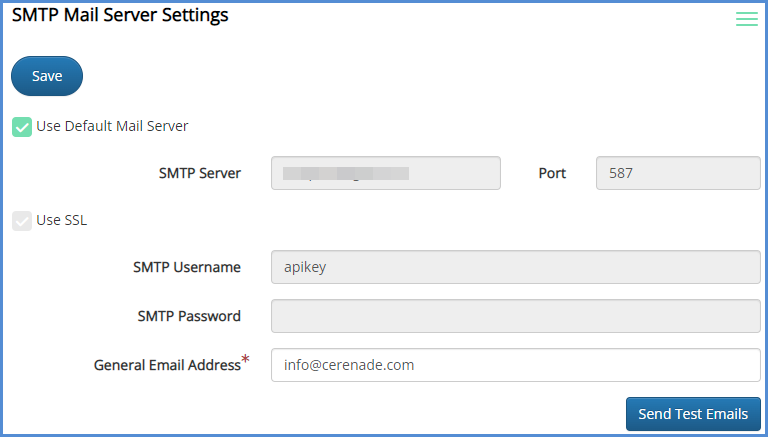The image size is (768, 437).
Task: Click the Save button
Action: (x=47, y=76)
